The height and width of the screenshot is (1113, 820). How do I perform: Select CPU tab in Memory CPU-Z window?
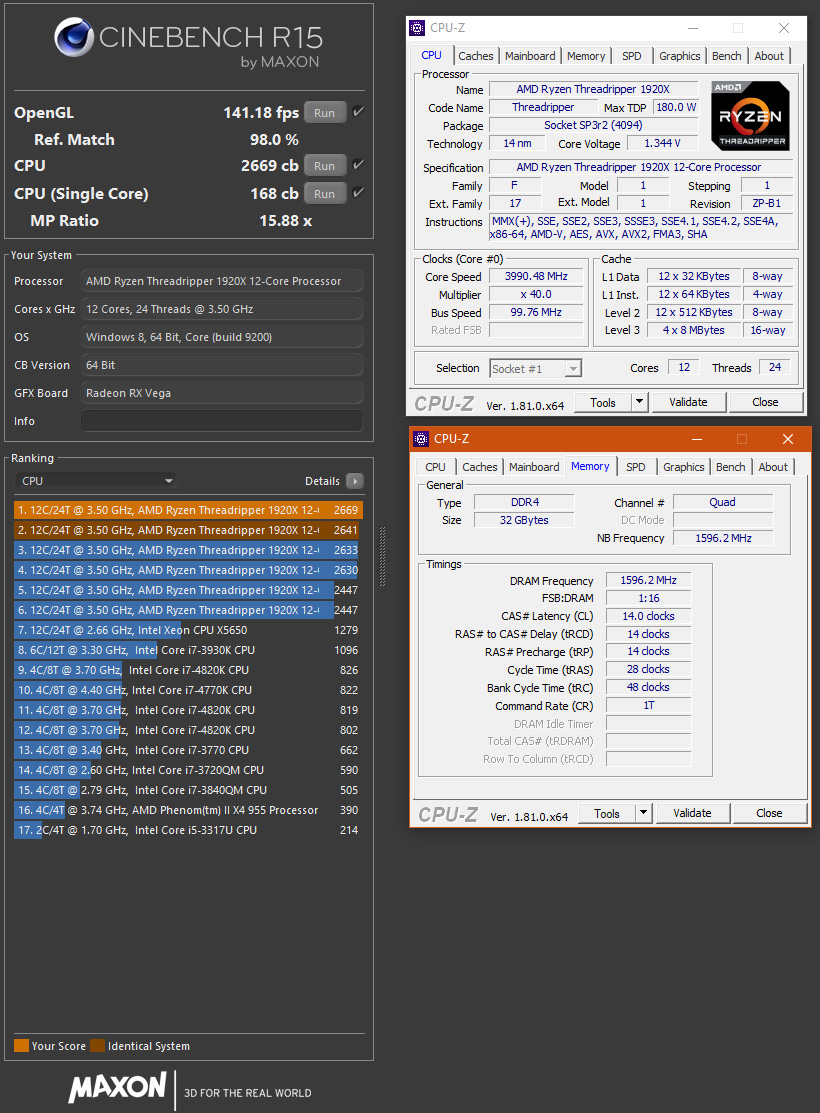pos(435,467)
